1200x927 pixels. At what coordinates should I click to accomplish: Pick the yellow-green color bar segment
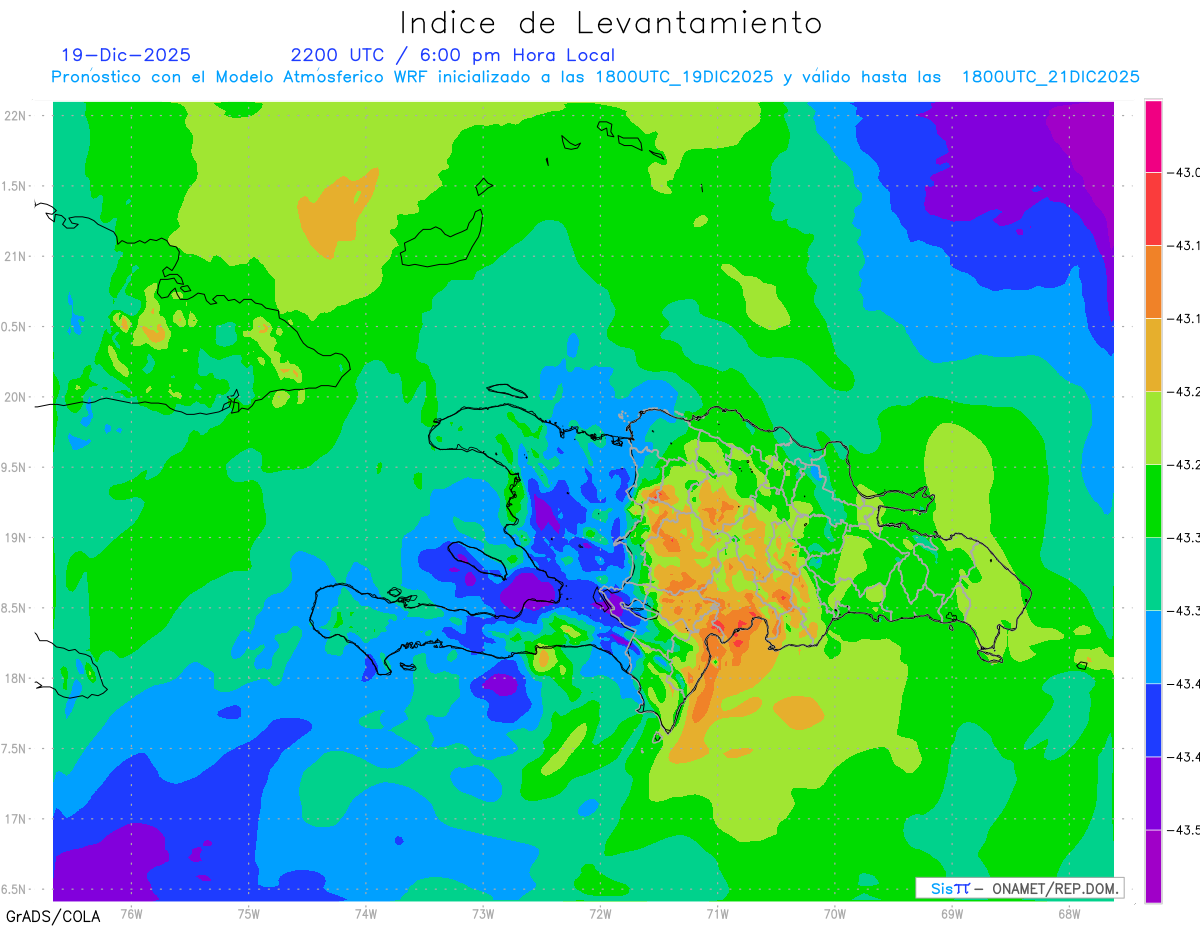pos(1153,428)
